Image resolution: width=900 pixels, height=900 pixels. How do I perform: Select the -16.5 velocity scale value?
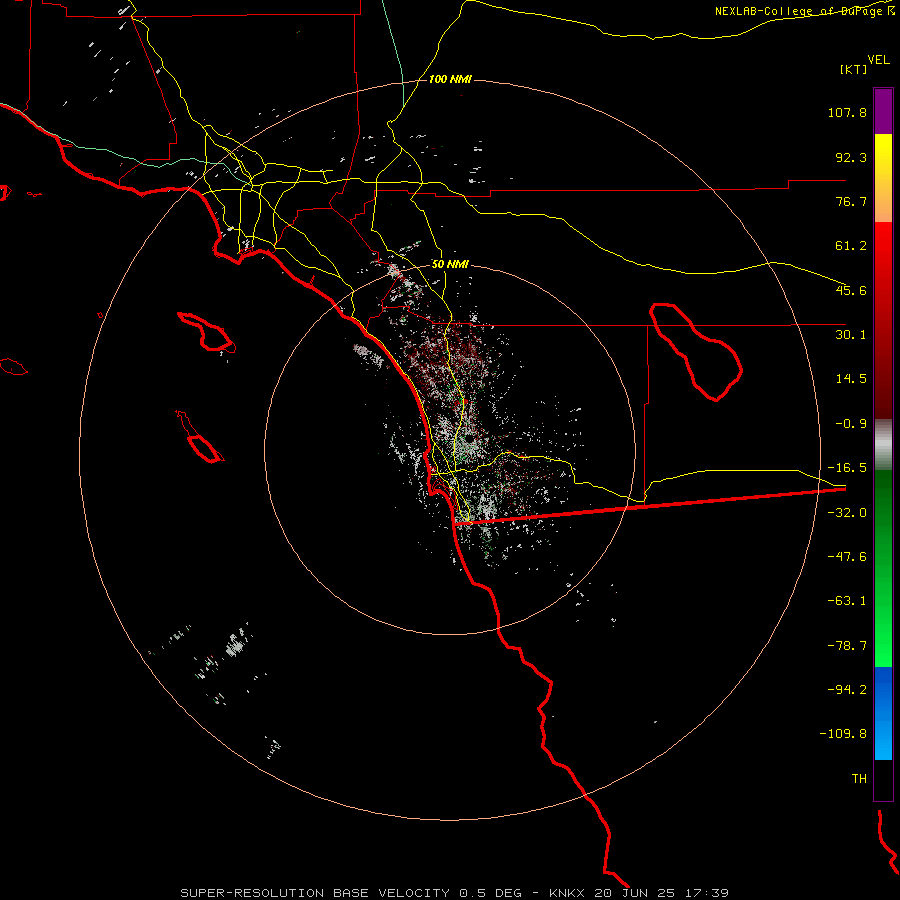click(x=847, y=468)
